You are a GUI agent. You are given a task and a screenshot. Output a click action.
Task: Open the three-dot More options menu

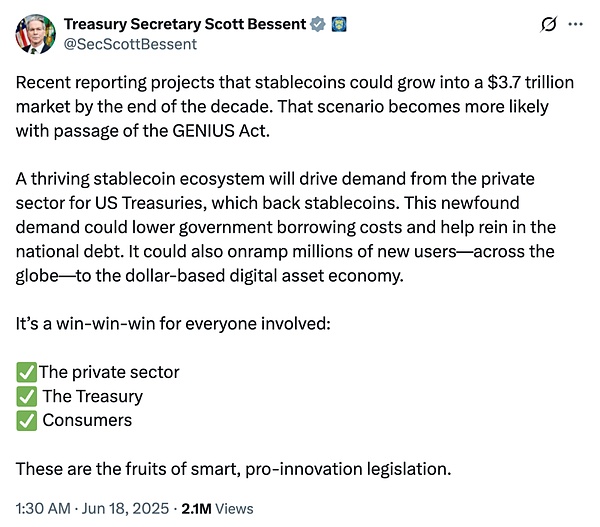[576, 24]
